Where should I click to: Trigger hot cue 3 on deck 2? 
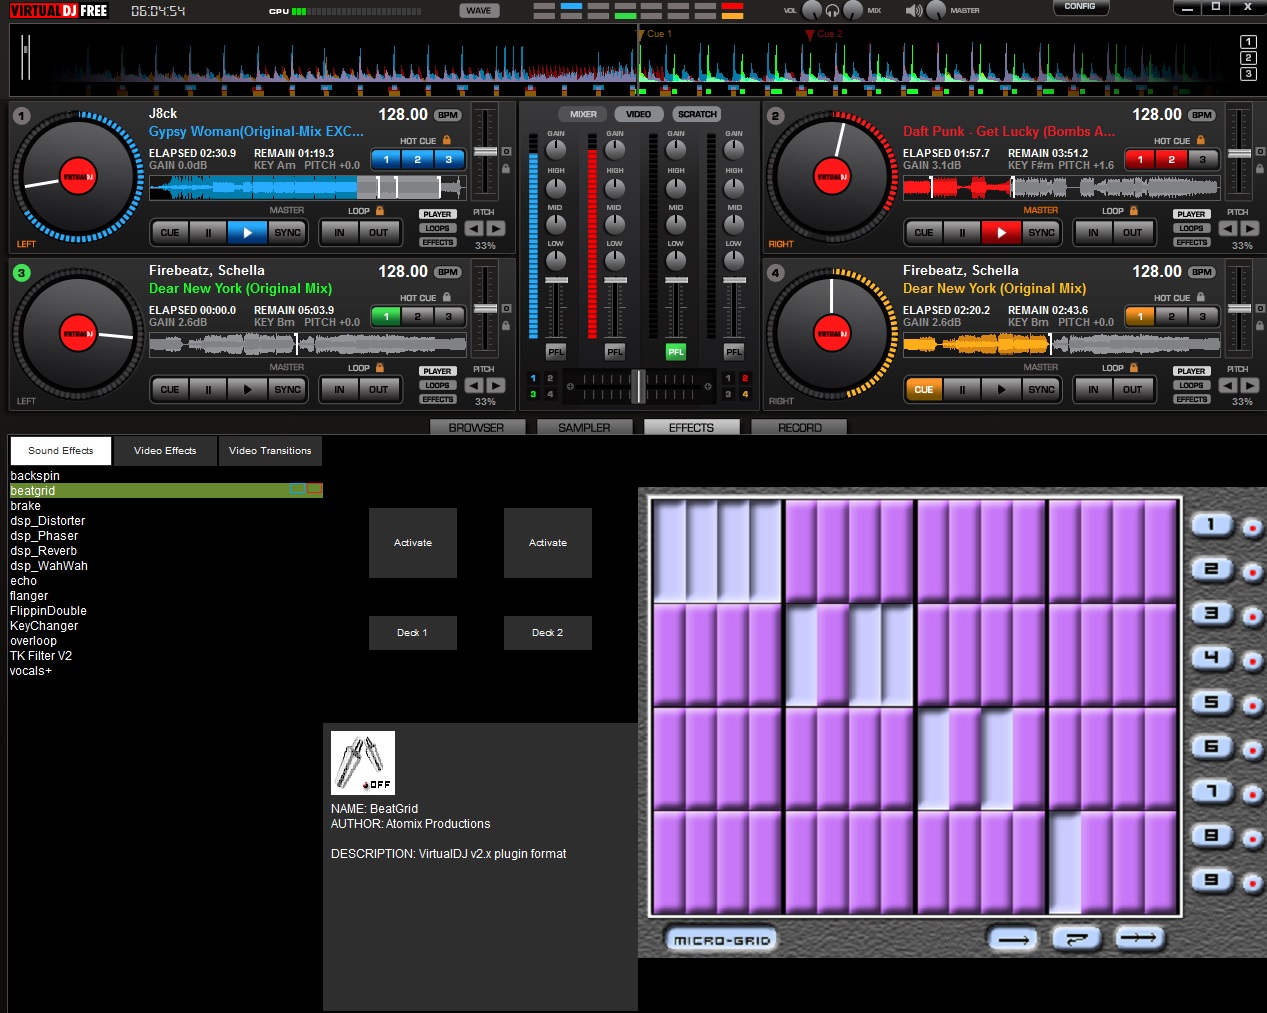(x=1202, y=159)
